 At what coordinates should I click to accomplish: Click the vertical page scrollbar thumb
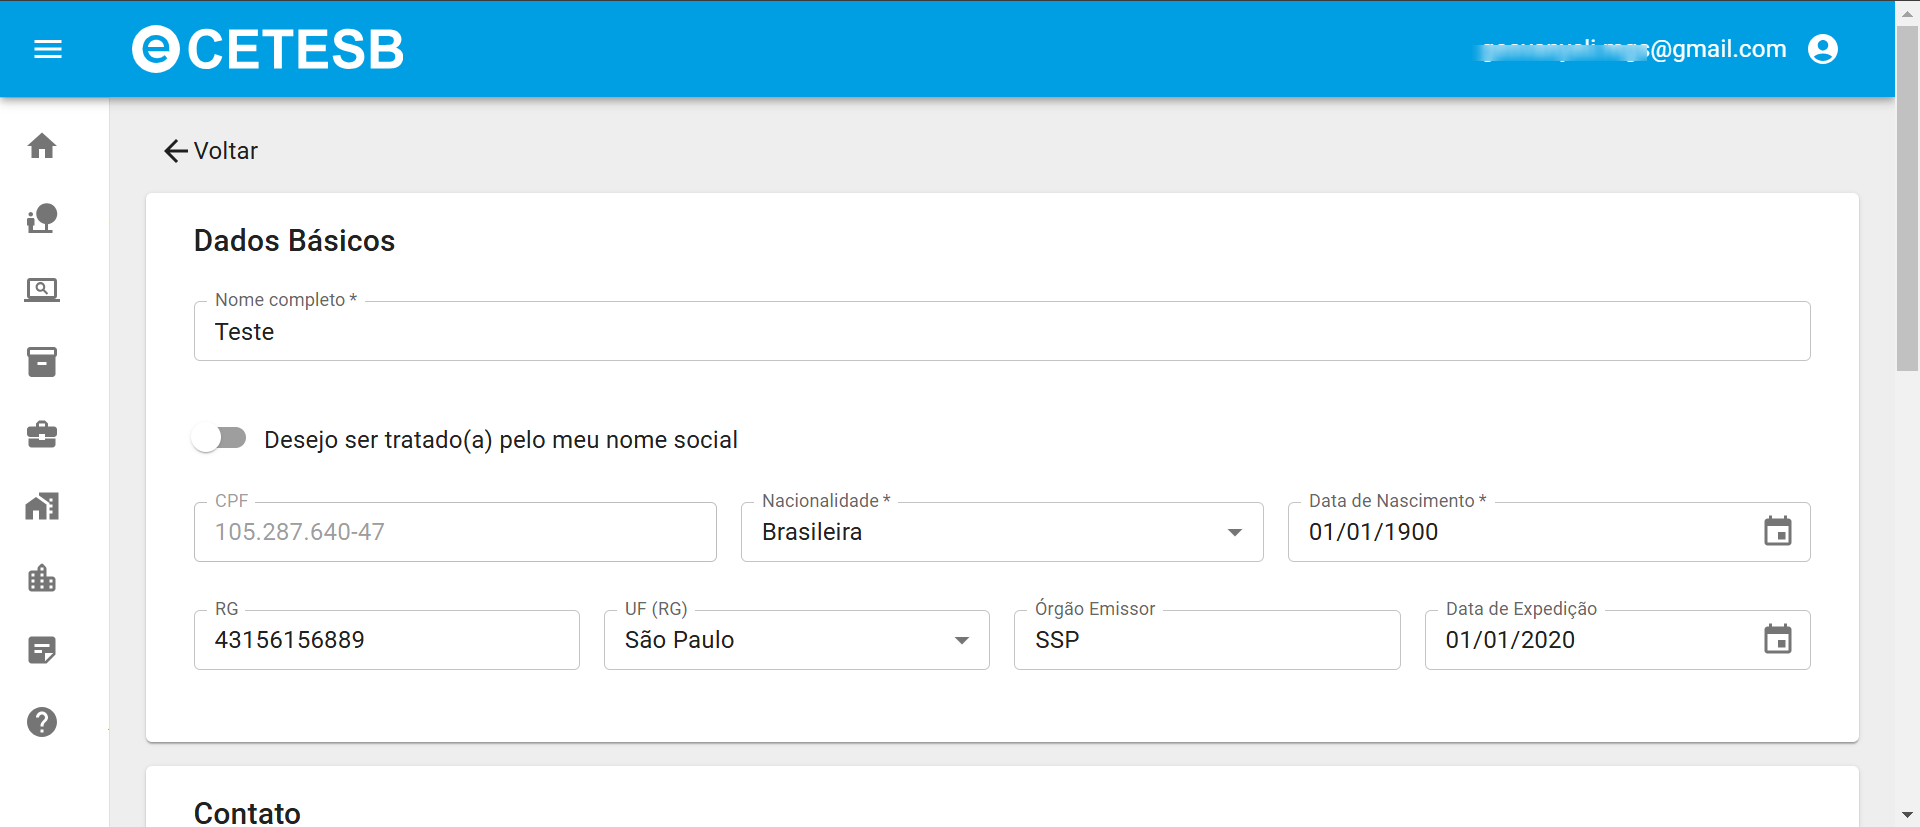pyautogui.click(x=1907, y=200)
